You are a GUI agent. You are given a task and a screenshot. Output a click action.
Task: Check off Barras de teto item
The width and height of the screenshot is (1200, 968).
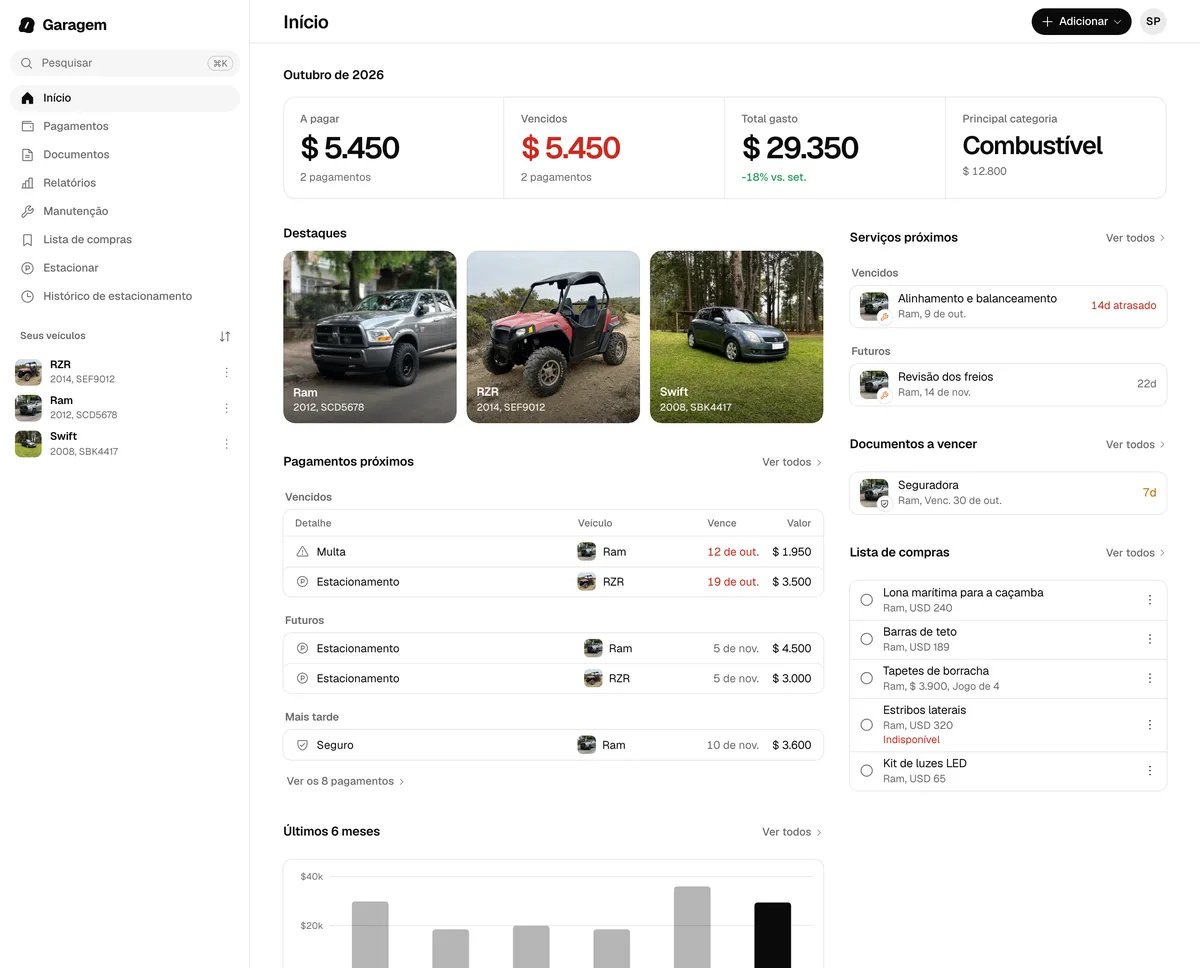[867, 639]
